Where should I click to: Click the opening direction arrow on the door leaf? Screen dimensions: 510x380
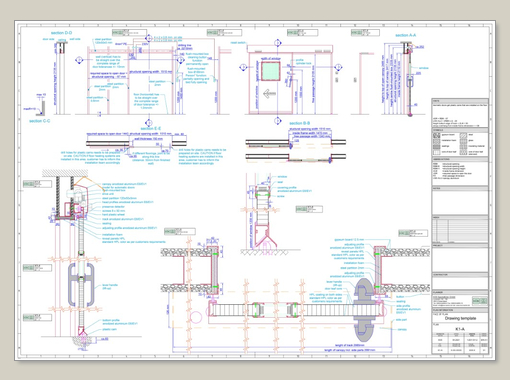(269, 94)
